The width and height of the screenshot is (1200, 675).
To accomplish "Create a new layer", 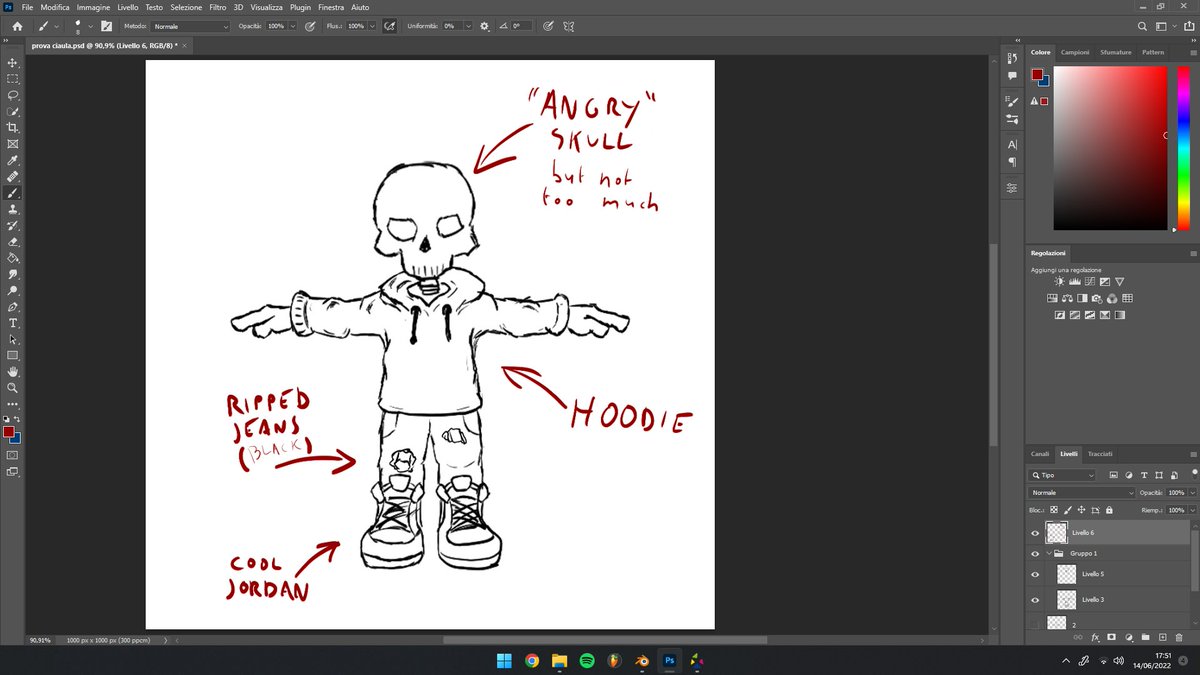I will click(1162, 637).
